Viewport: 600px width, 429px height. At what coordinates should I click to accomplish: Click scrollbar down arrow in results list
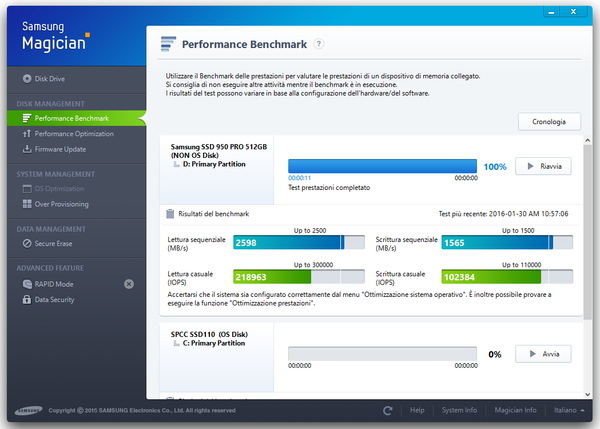pos(587,394)
